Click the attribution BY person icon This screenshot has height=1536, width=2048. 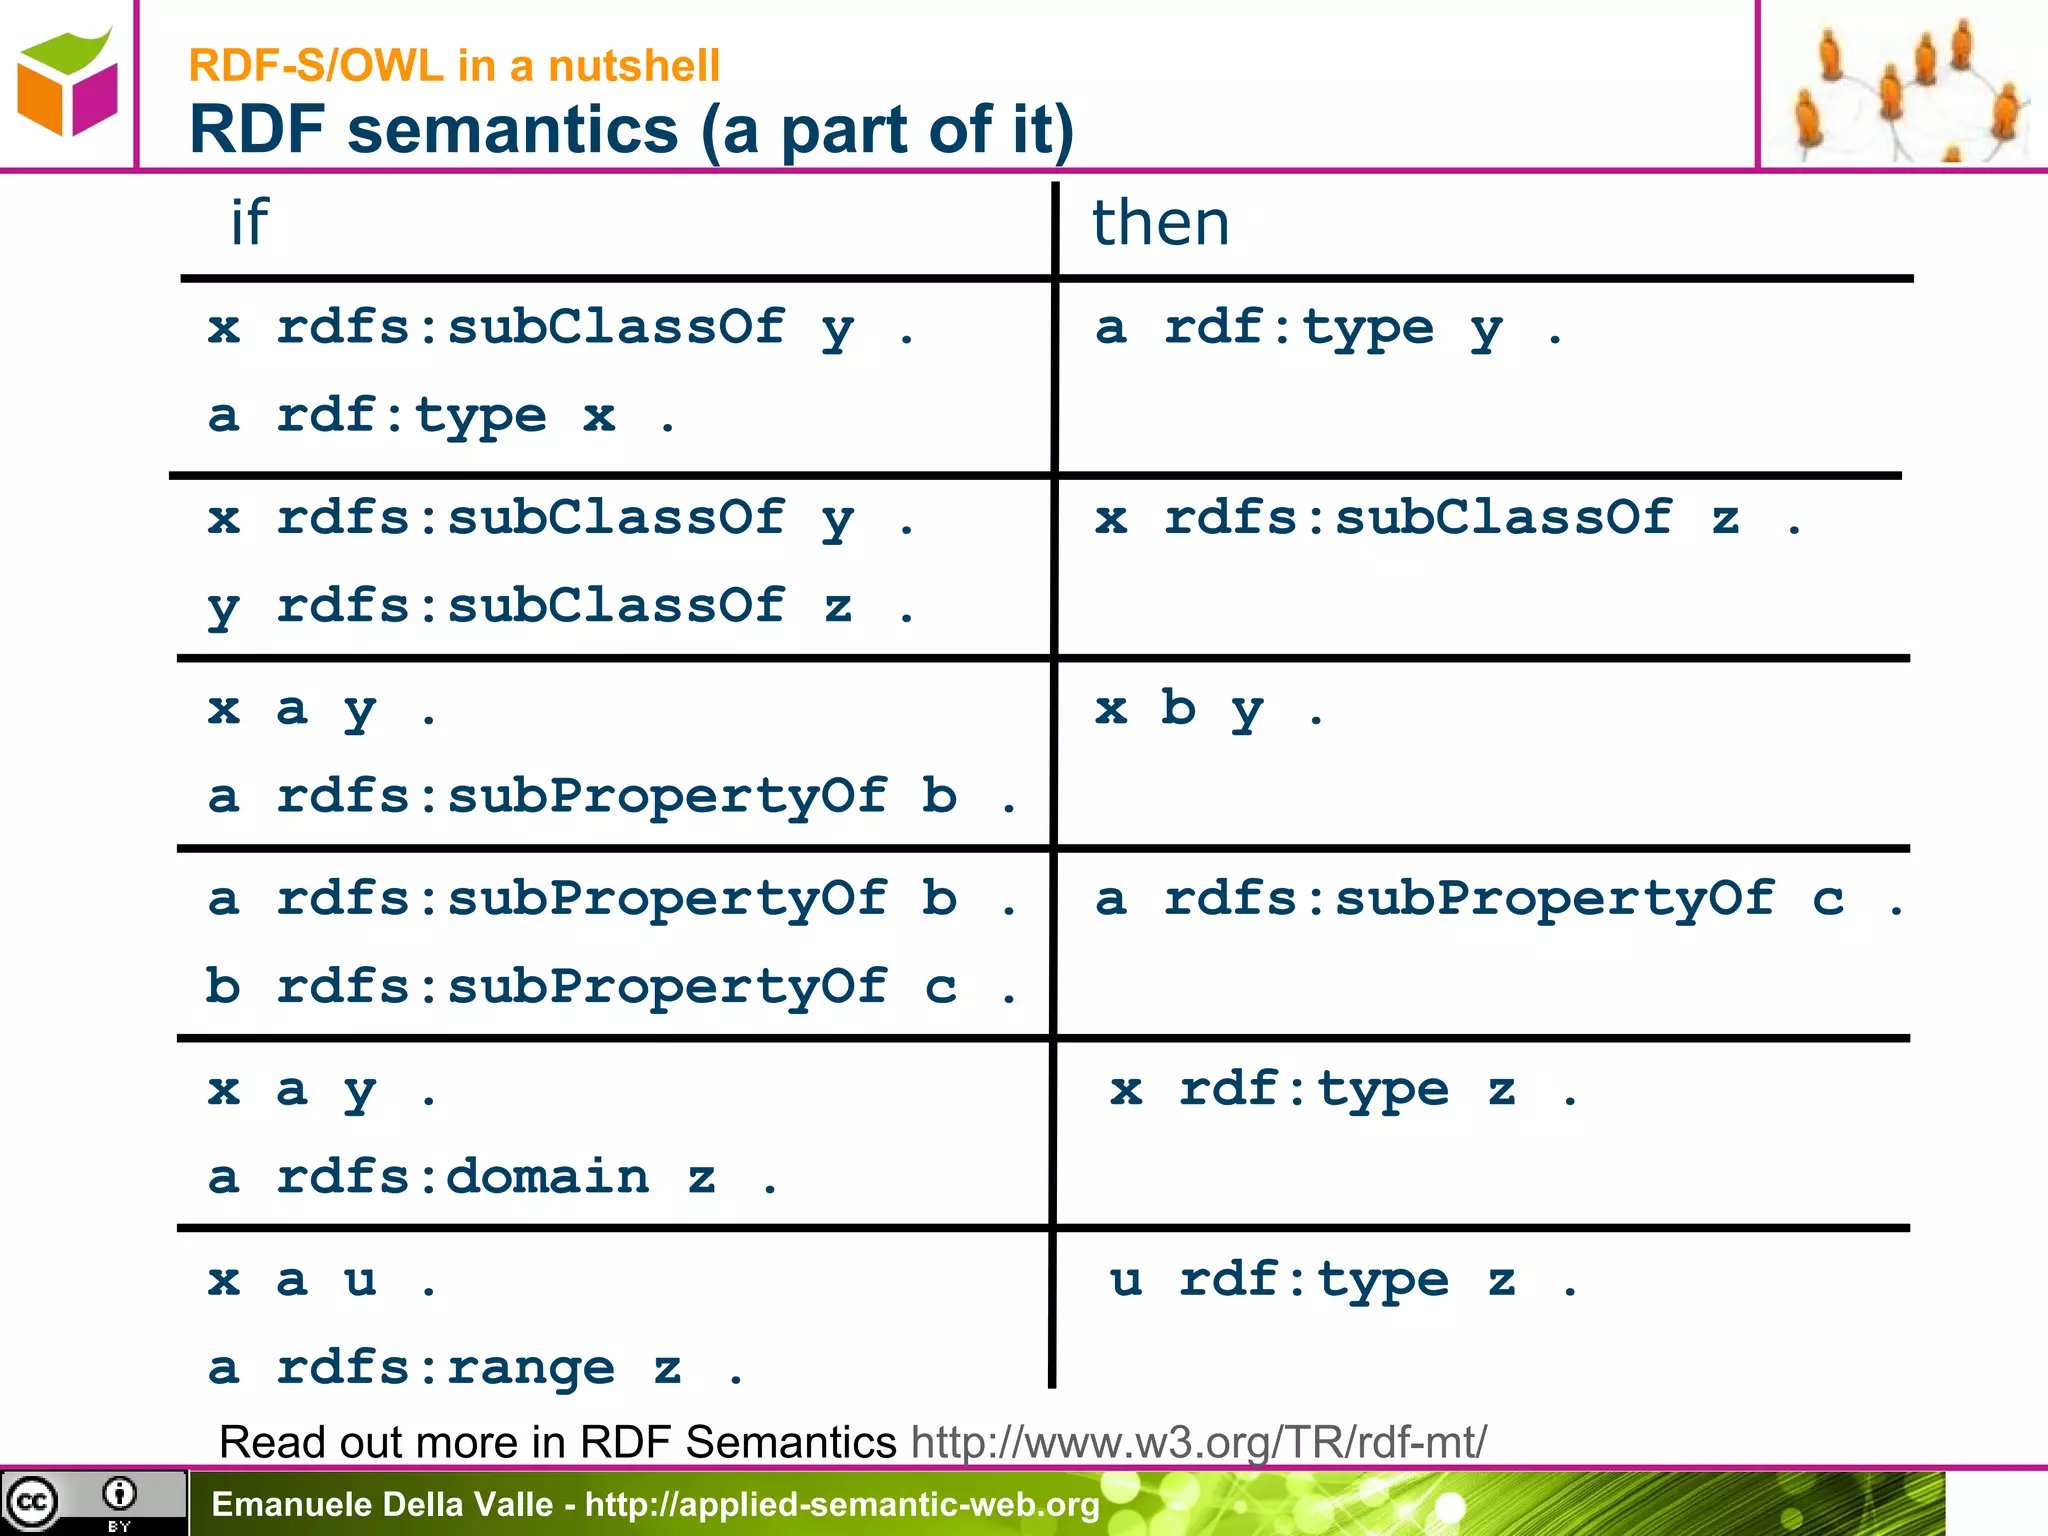pyautogui.click(x=119, y=1495)
